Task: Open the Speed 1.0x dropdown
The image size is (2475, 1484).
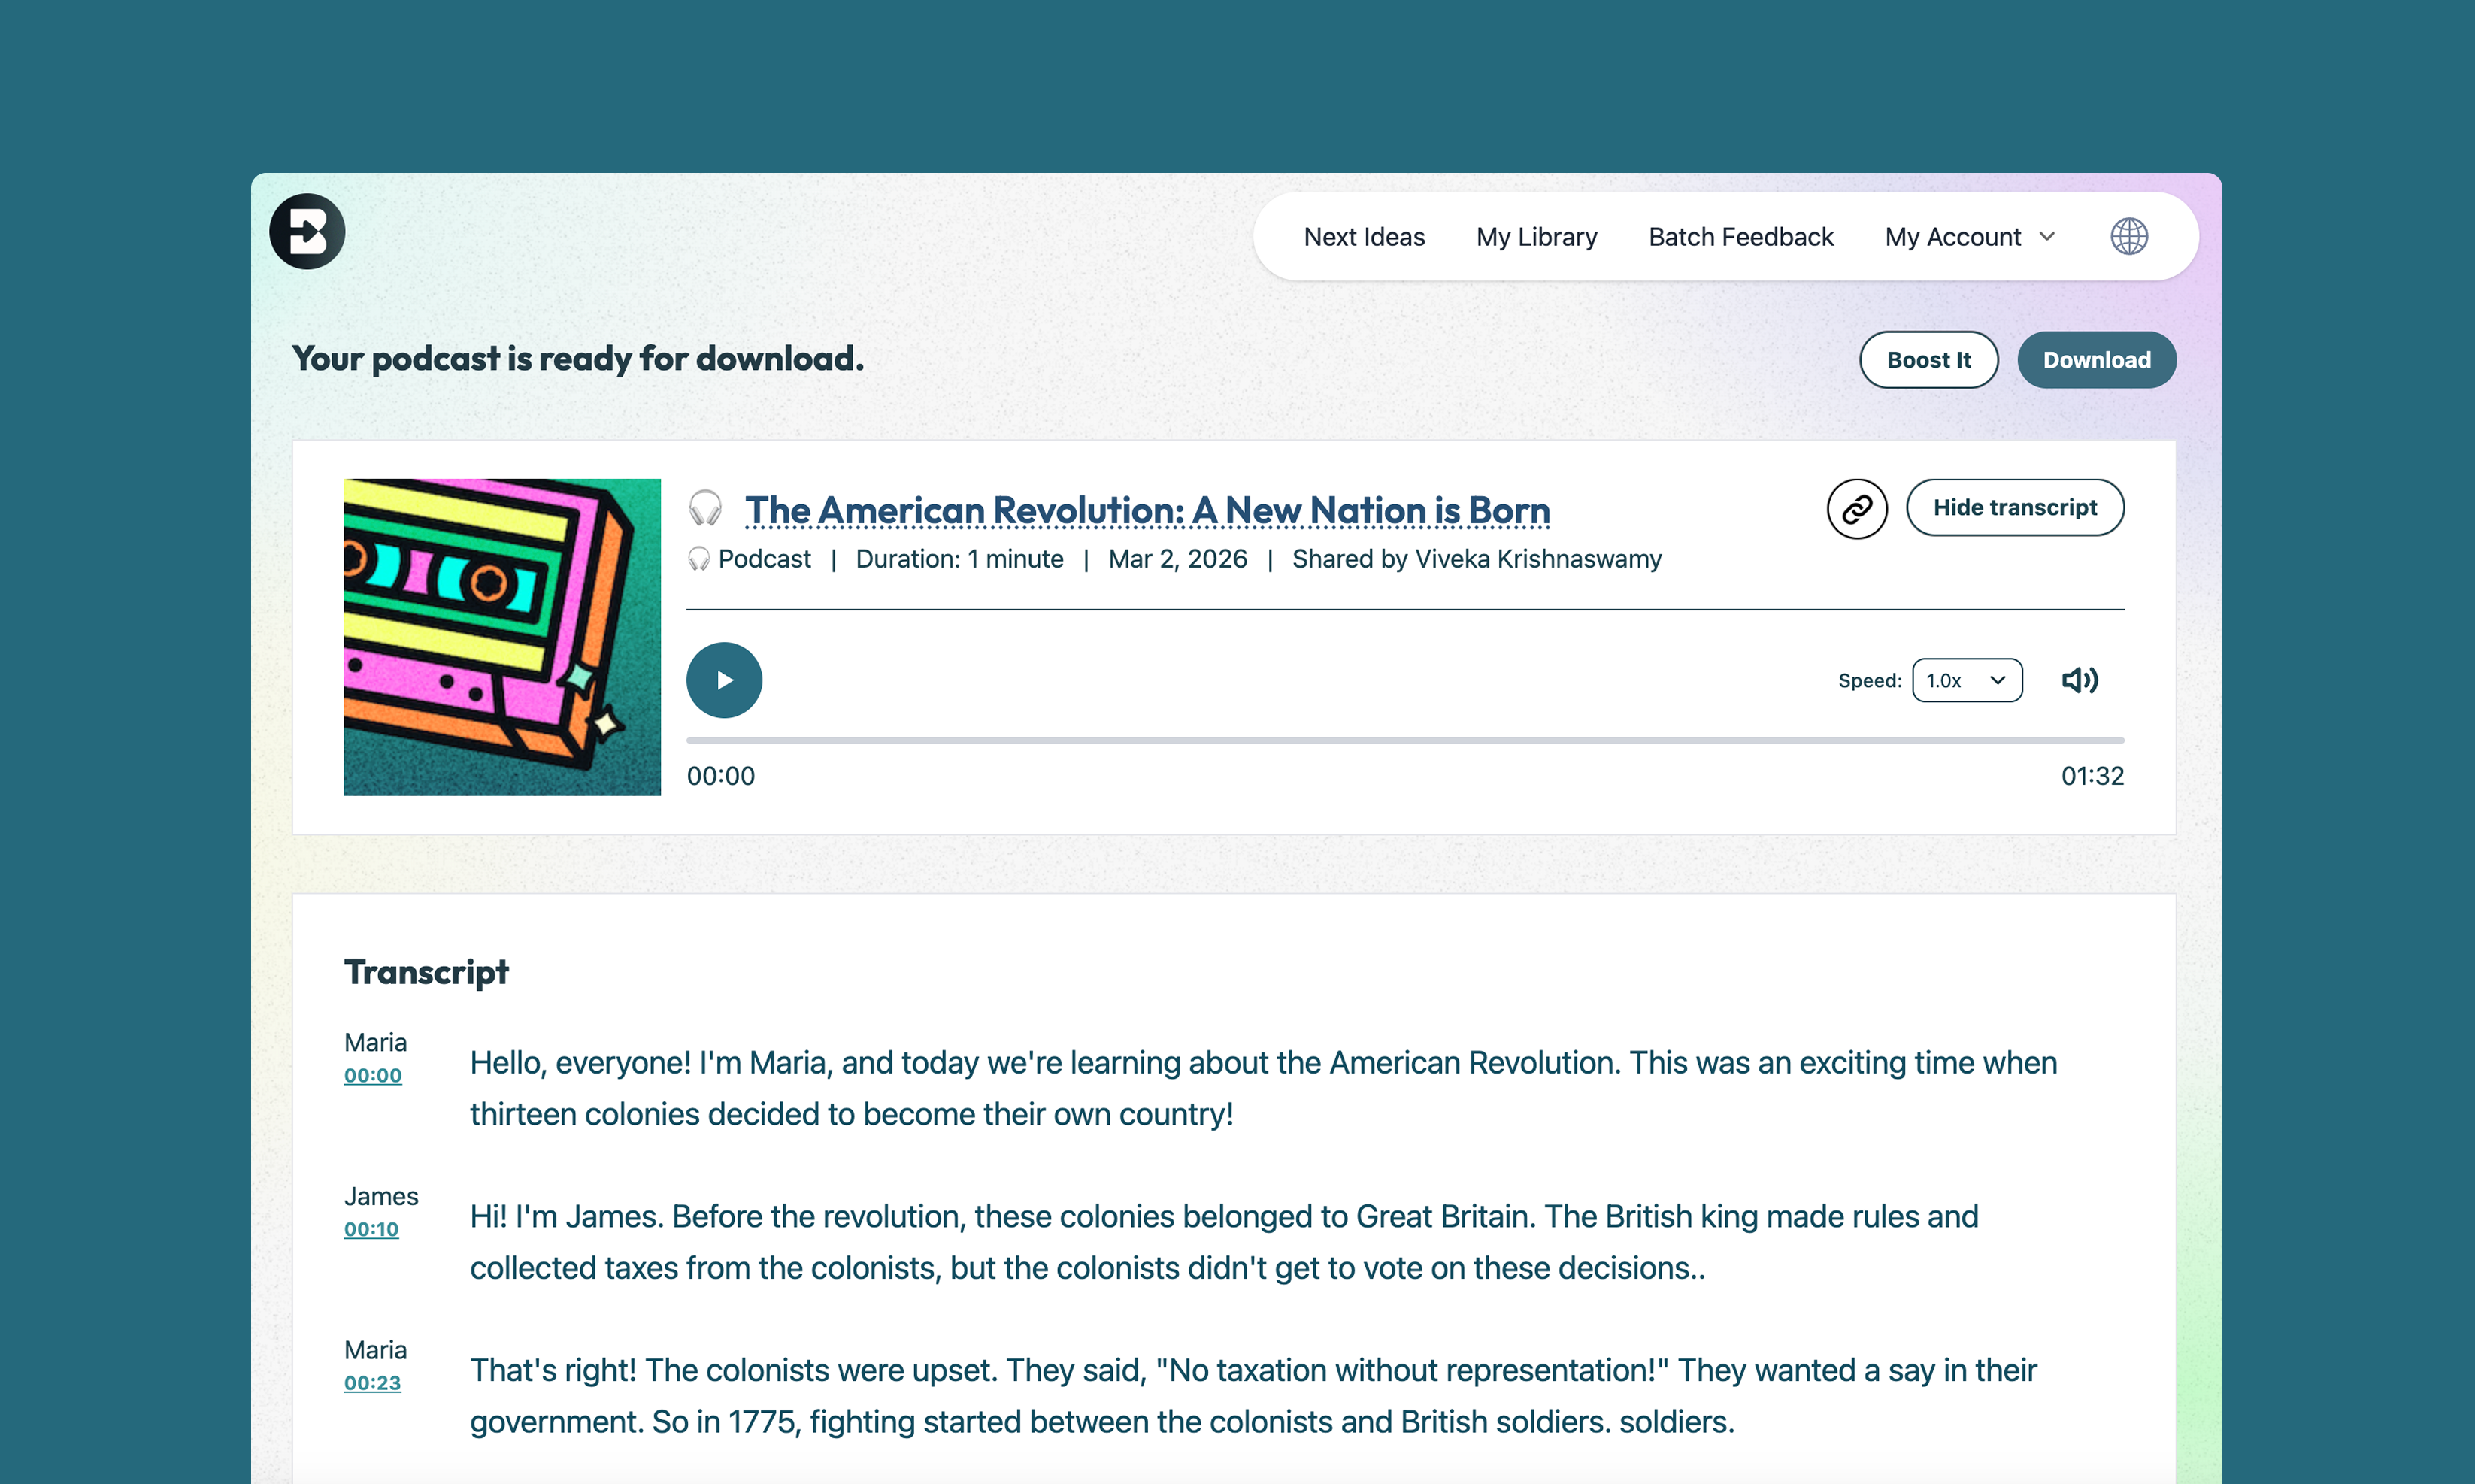Action: [x=1966, y=680]
